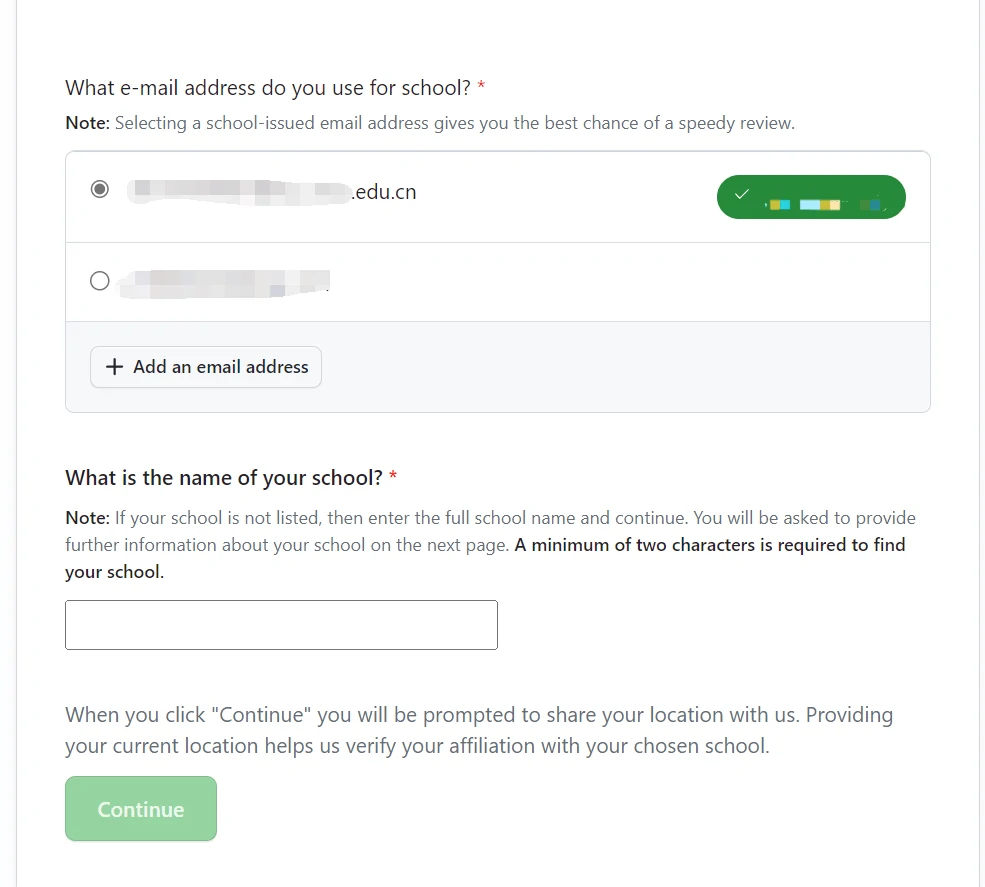Viewport: 985px width, 887px height.
Task: Click the "speedy review" note sentence
Action: click(x=454, y=124)
